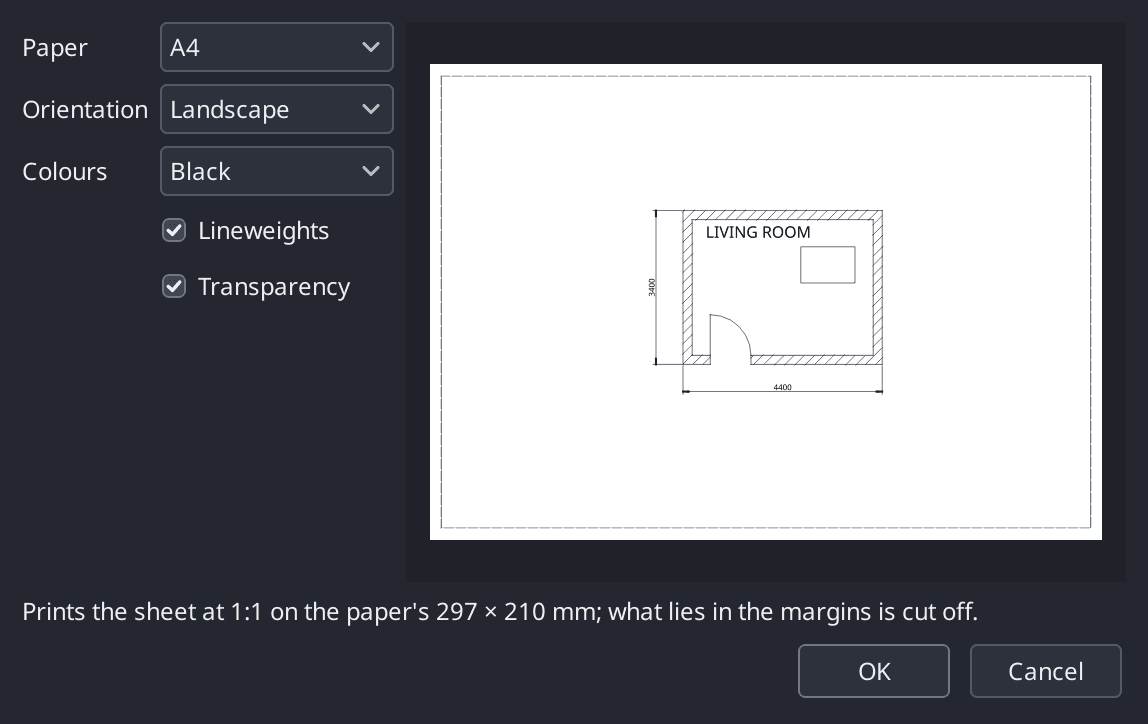Screen dimensions: 1148x724
Task: Click the 3400 dimension text in preview
Action: [x=652, y=287]
